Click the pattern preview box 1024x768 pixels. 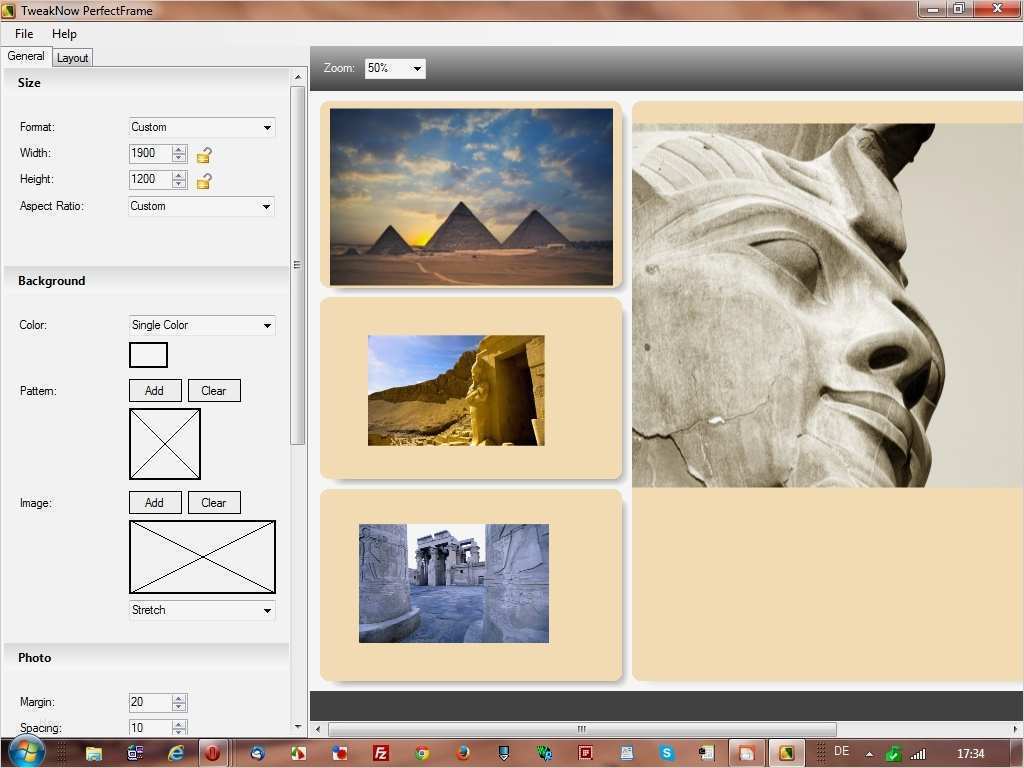165,444
